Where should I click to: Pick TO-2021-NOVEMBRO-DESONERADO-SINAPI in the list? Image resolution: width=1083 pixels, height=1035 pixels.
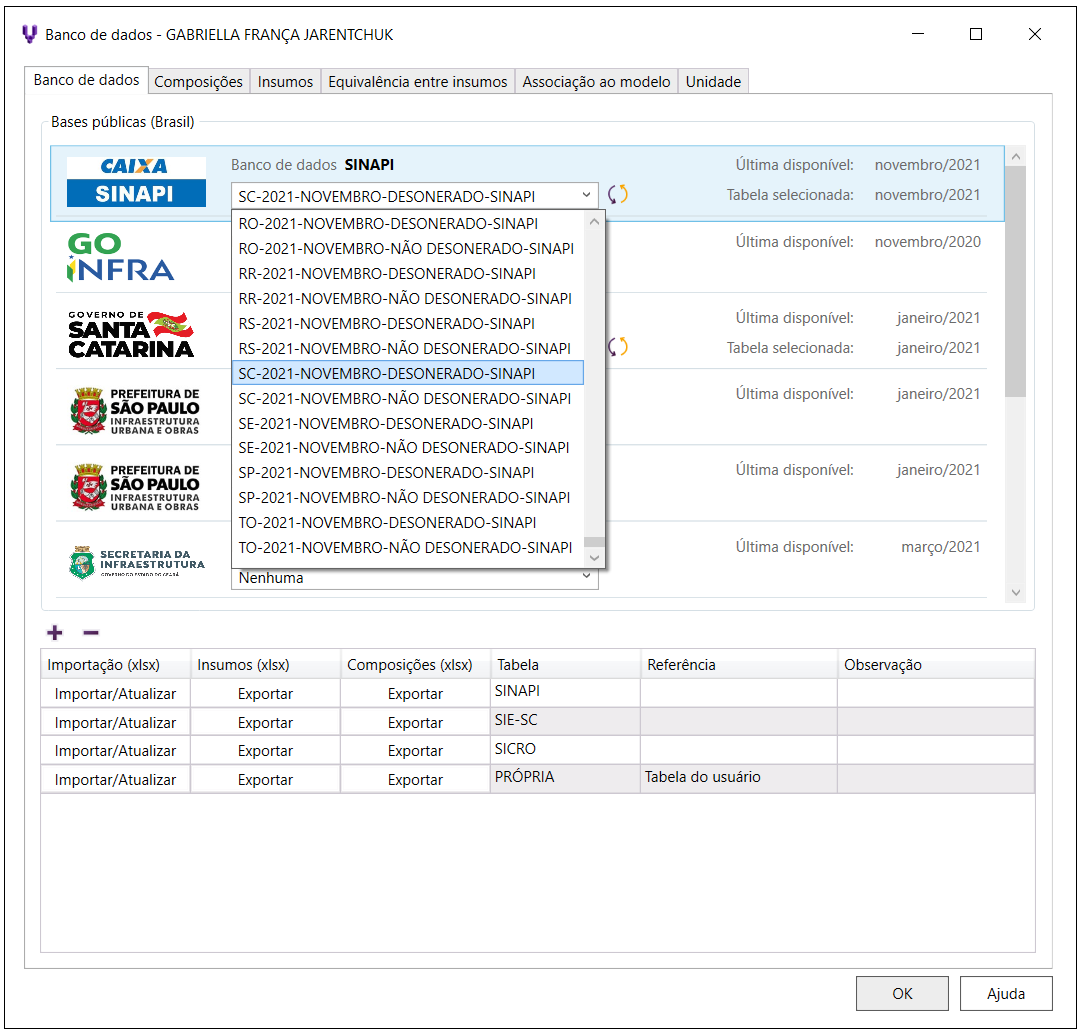[x=387, y=522]
